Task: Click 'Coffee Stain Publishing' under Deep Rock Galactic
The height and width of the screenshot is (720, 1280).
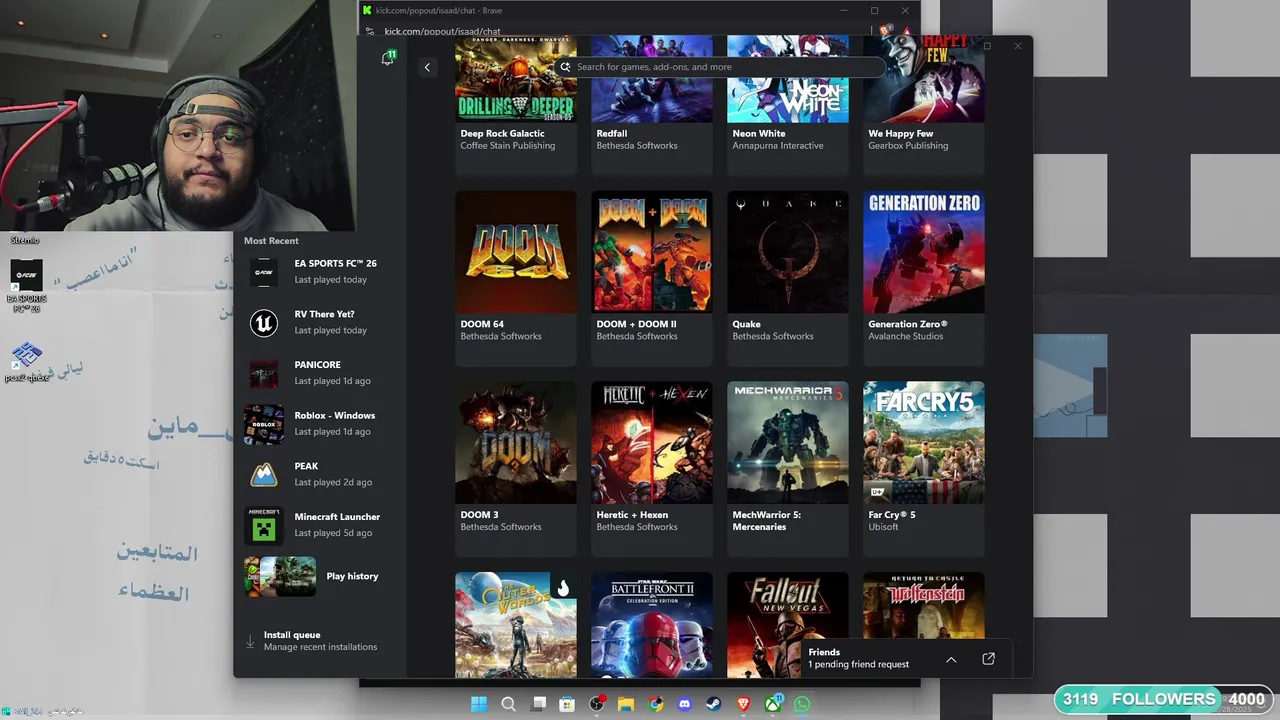Action: [x=508, y=146]
